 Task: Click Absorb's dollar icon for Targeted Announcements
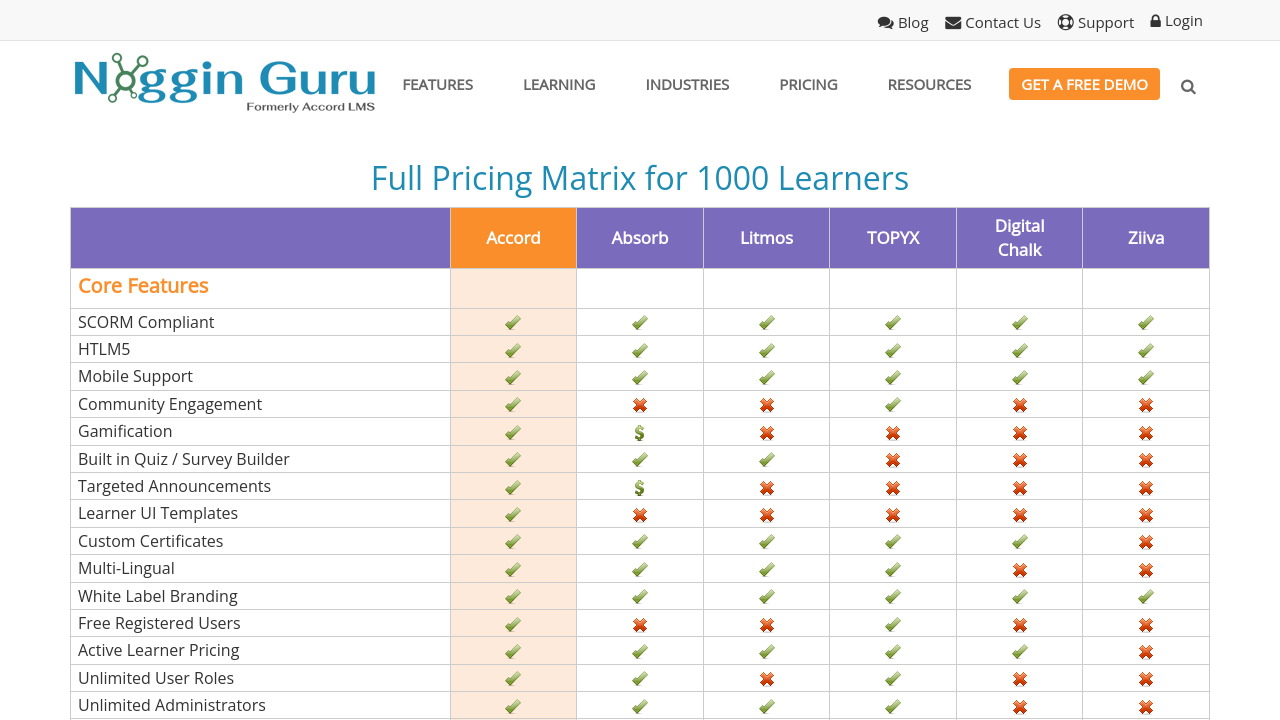coord(640,488)
